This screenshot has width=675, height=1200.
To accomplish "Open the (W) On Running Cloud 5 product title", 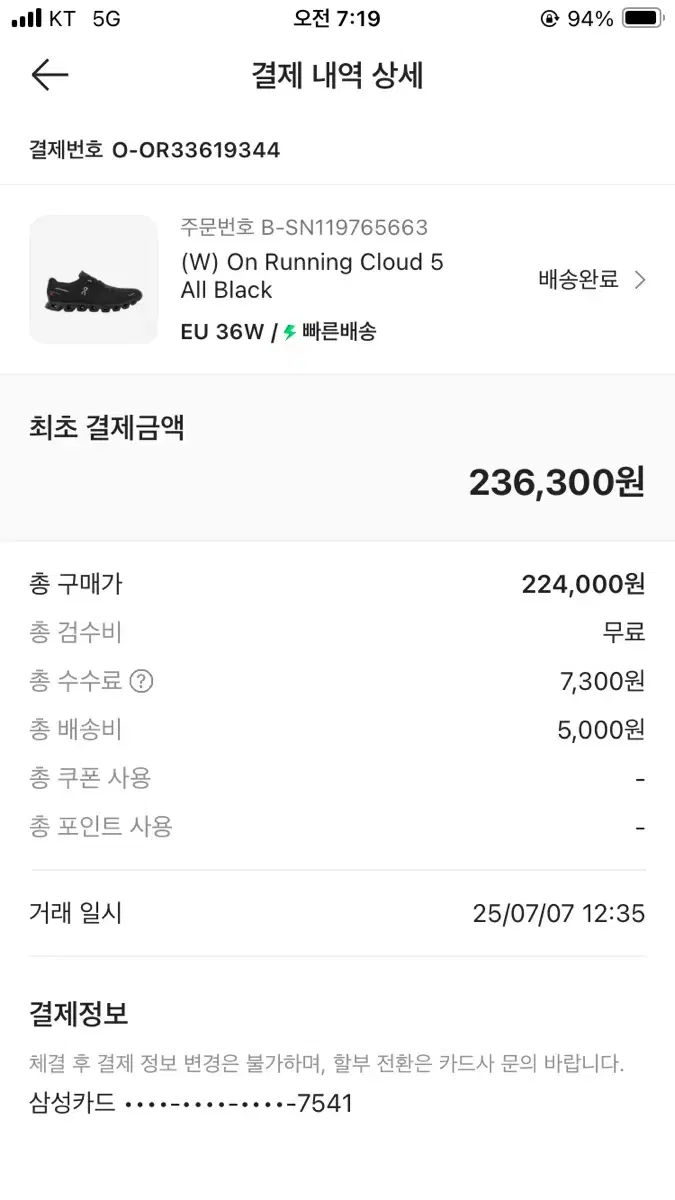I will point(312,276).
